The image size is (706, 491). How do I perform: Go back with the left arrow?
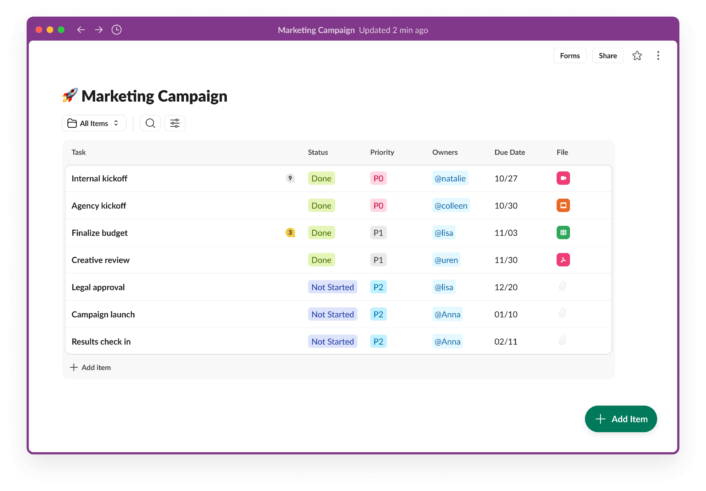81,30
